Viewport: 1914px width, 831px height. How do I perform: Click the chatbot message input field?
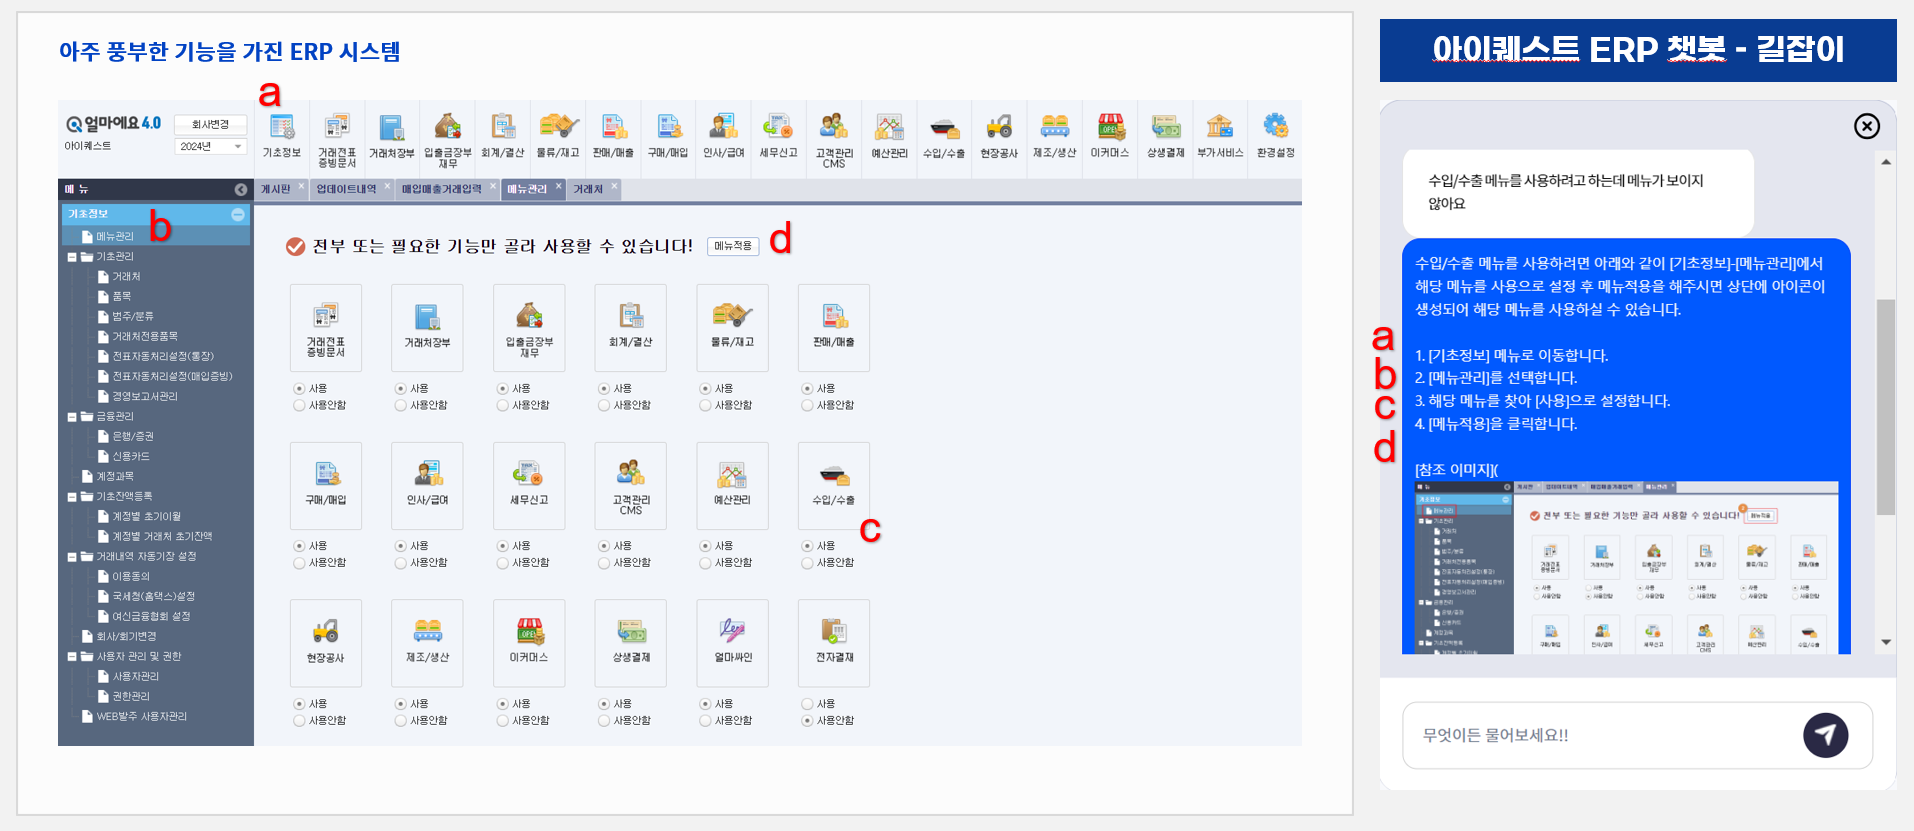coord(1600,735)
